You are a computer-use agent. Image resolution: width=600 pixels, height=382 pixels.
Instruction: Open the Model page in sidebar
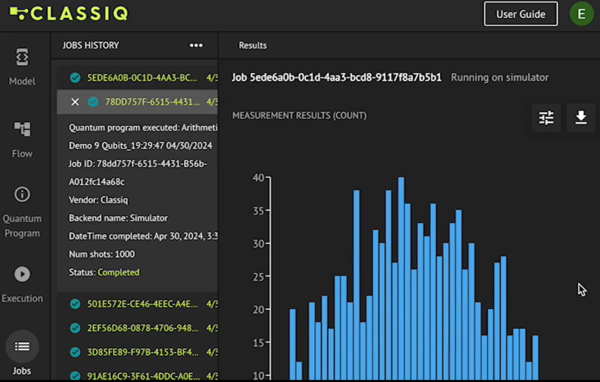tap(22, 66)
